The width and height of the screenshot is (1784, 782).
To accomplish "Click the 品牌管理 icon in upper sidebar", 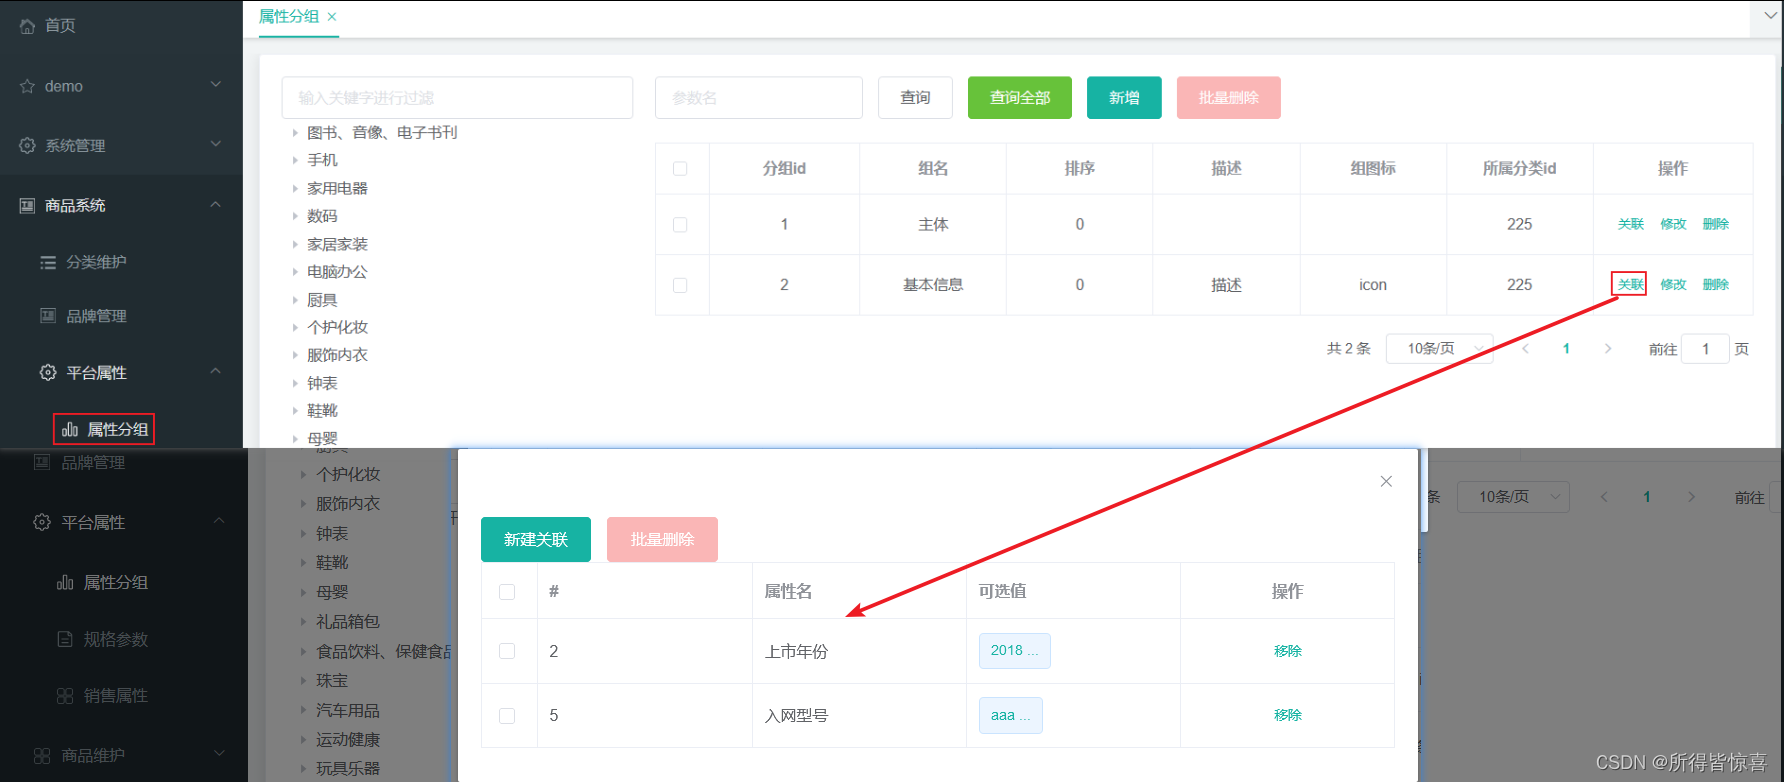I will 48,316.
